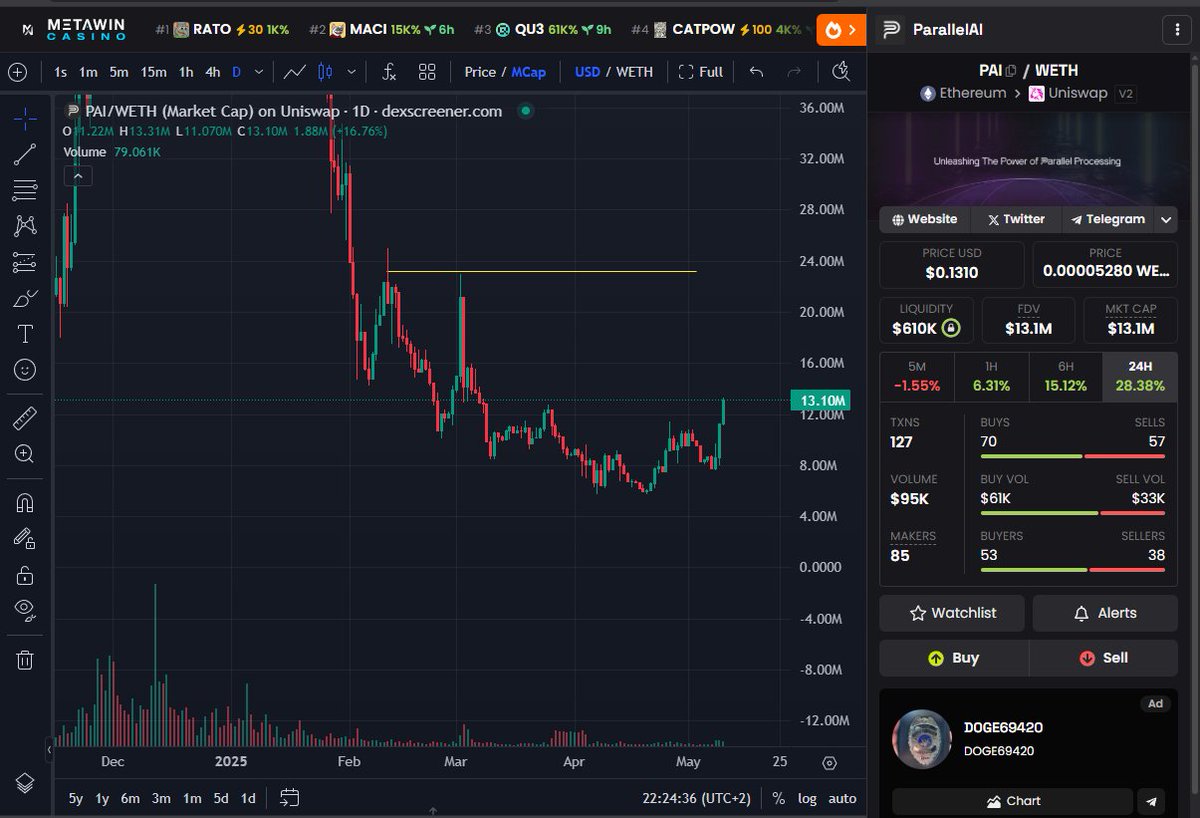Select the 5M stats tab

(x=917, y=377)
